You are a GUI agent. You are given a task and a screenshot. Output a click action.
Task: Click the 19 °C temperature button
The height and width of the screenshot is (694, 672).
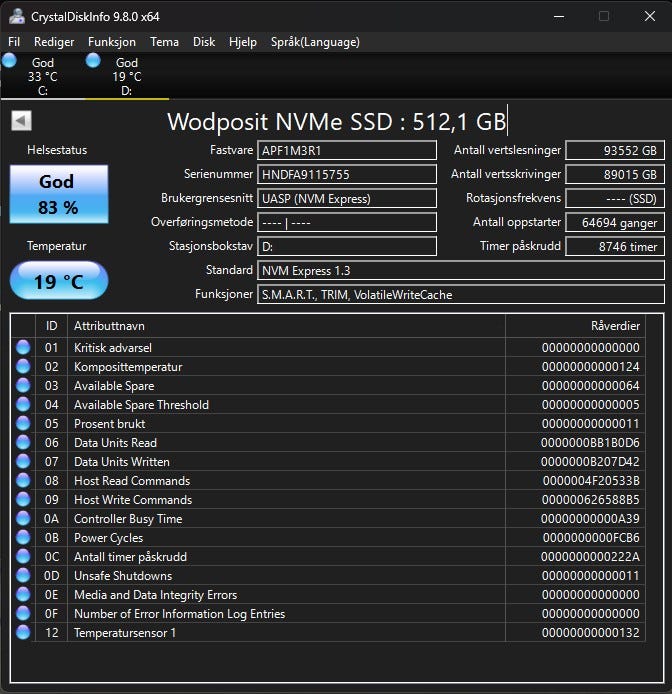click(59, 281)
